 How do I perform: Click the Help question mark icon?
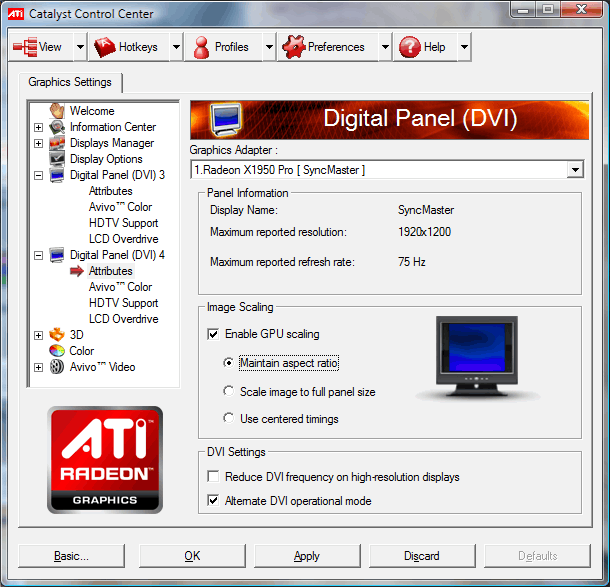tap(410, 47)
